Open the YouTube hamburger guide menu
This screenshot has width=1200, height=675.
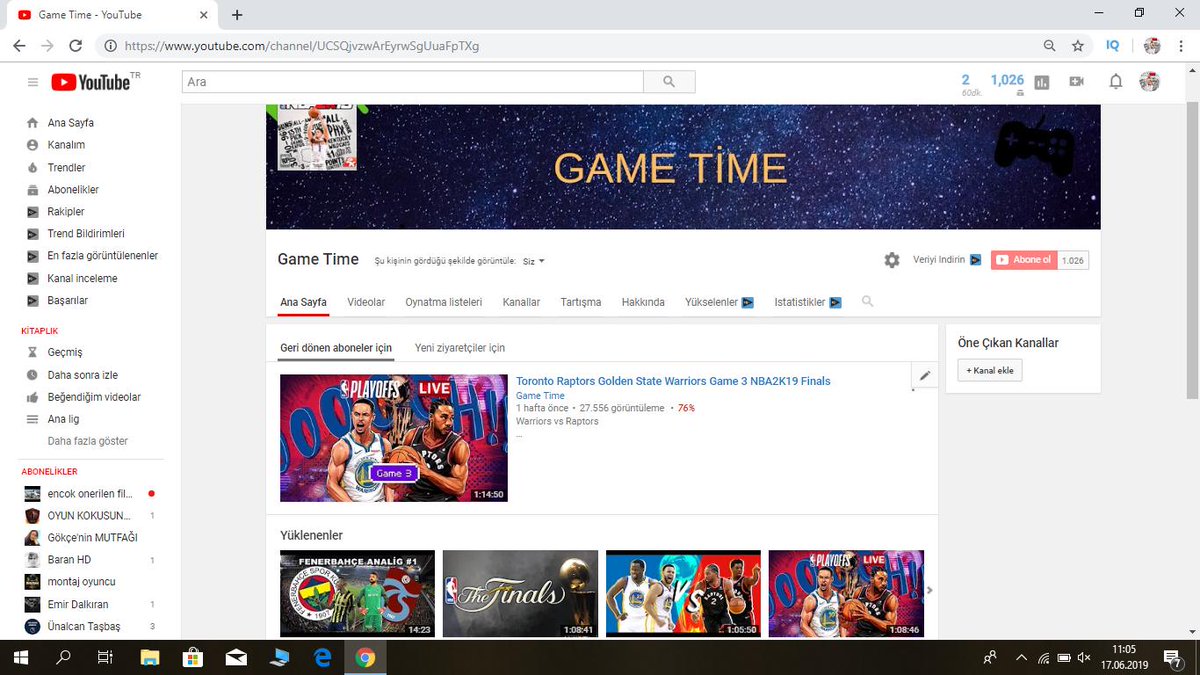tap(32, 82)
